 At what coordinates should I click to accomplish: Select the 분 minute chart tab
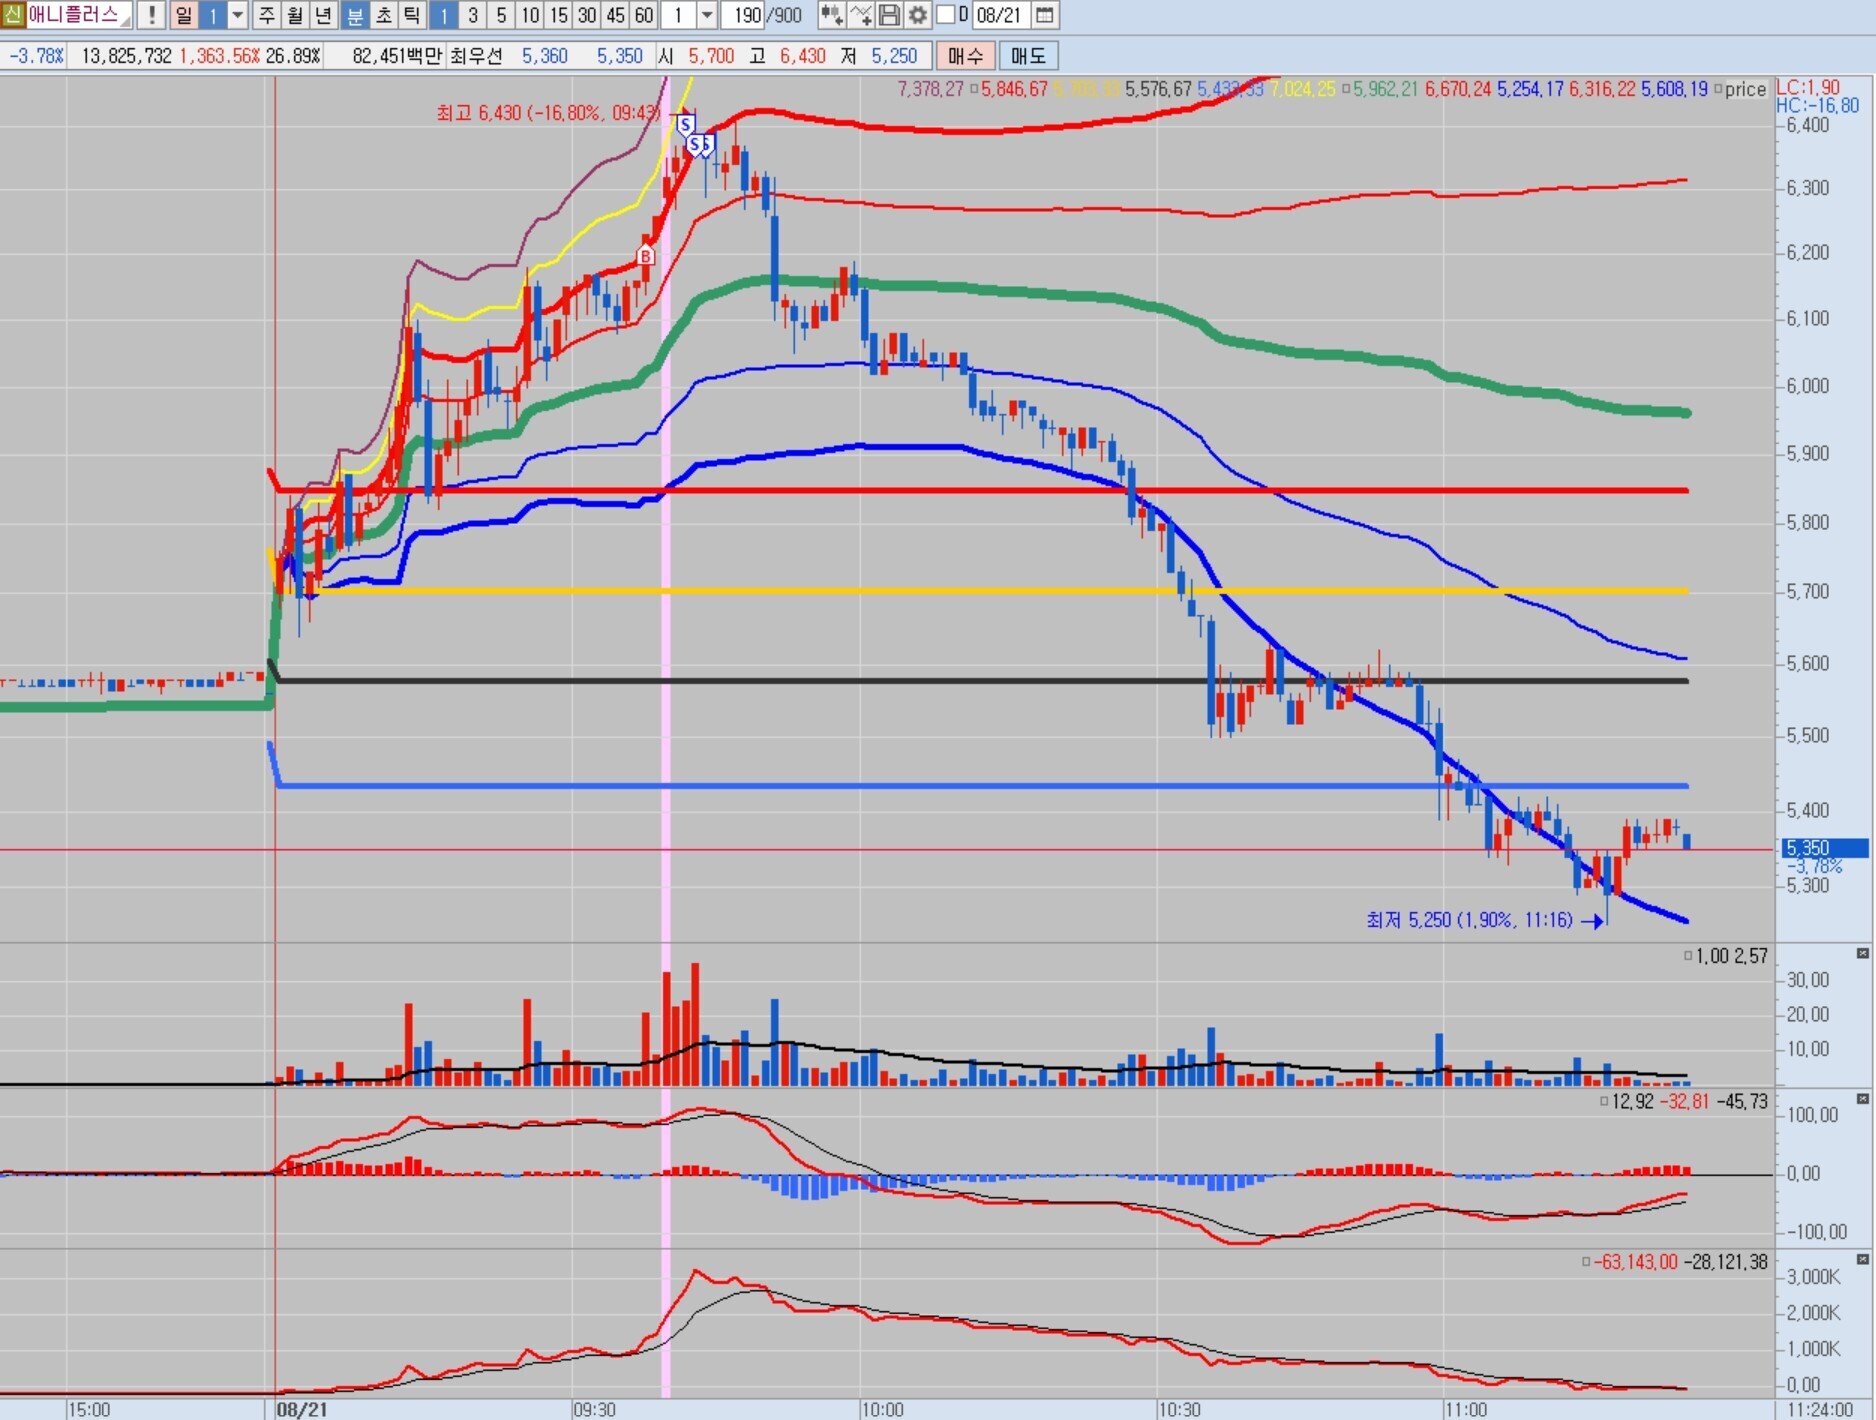click(354, 15)
